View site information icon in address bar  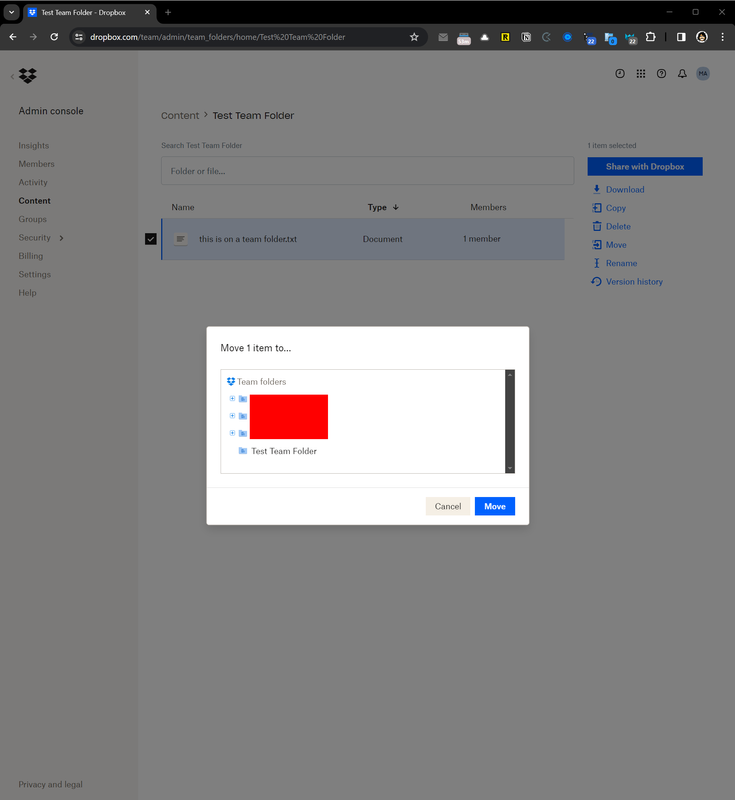pos(79,37)
